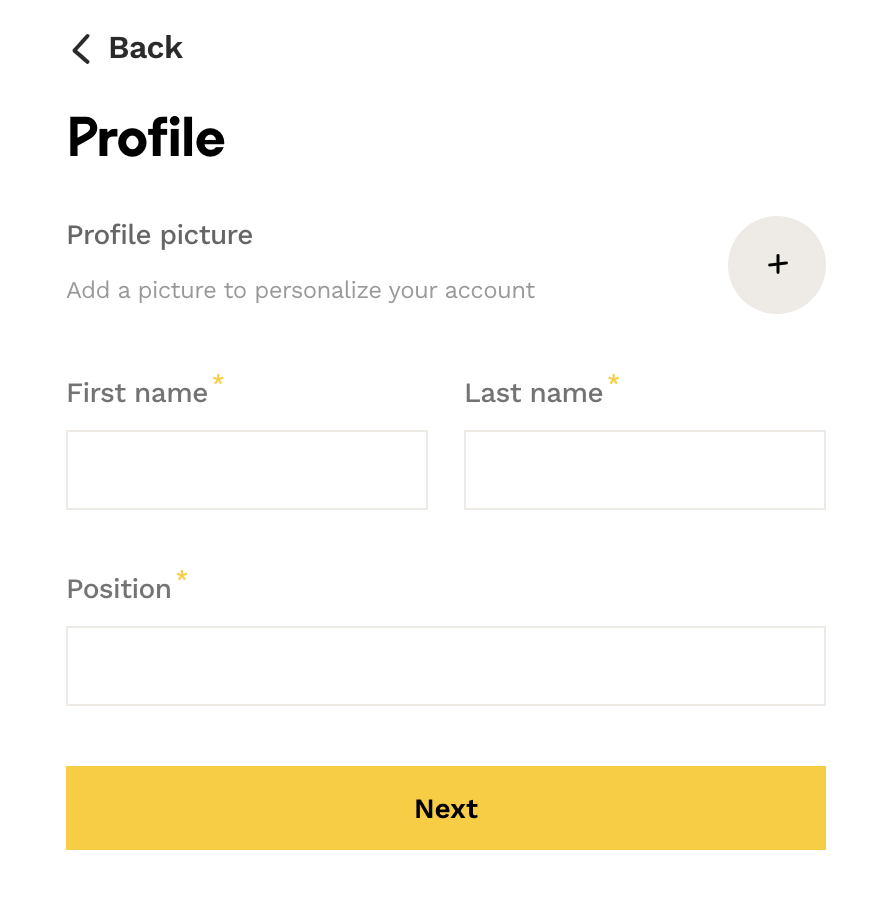The image size is (872, 902).
Task: Focus the Last name text field
Action: click(x=645, y=470)
